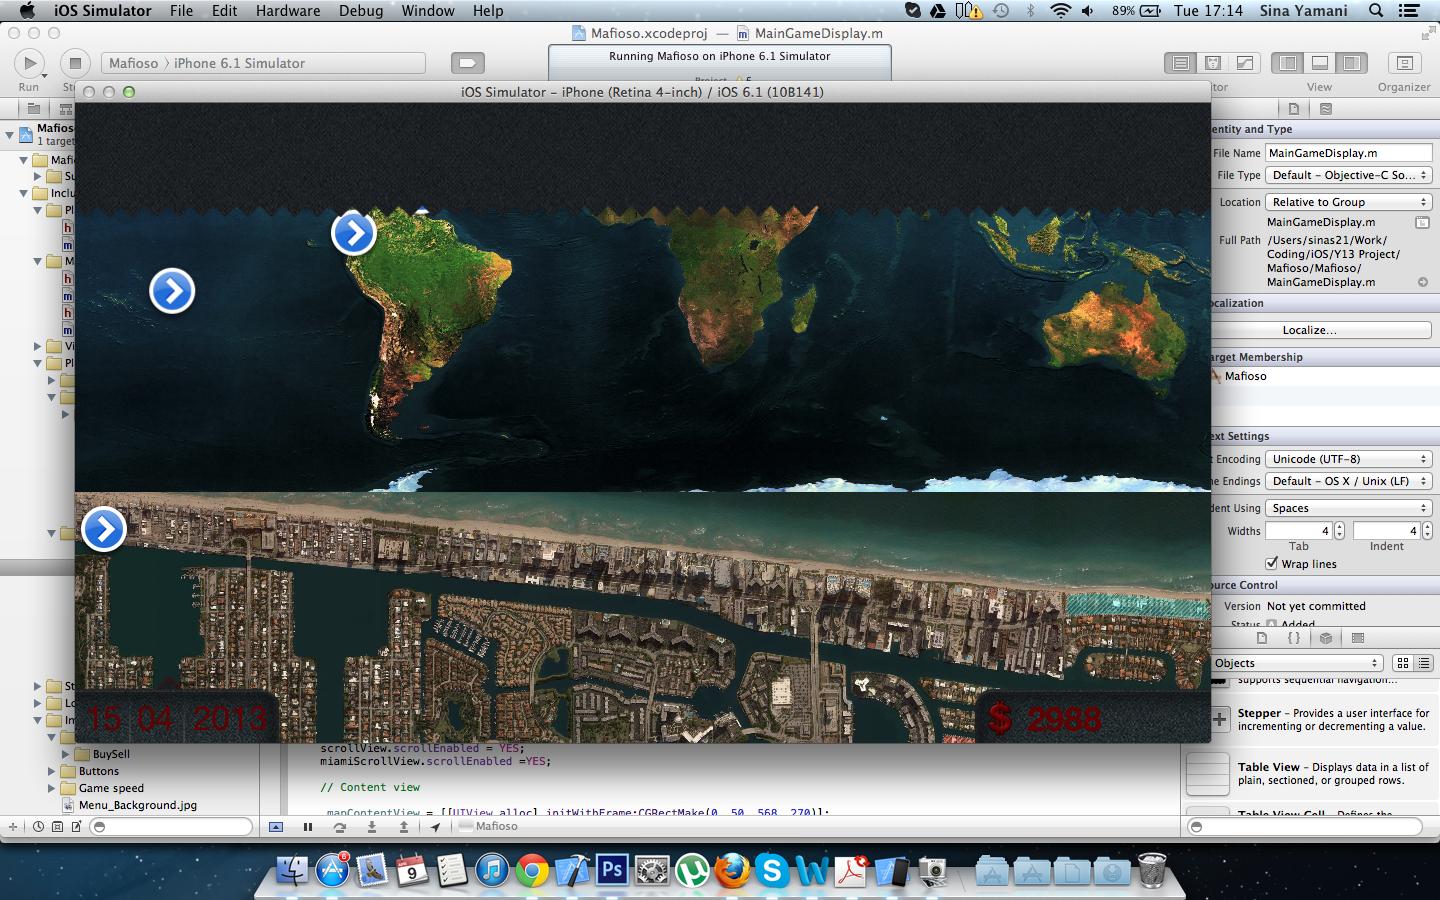Expand the BuySell folder
The image size is (1440, 900).
tap(66, 754)
